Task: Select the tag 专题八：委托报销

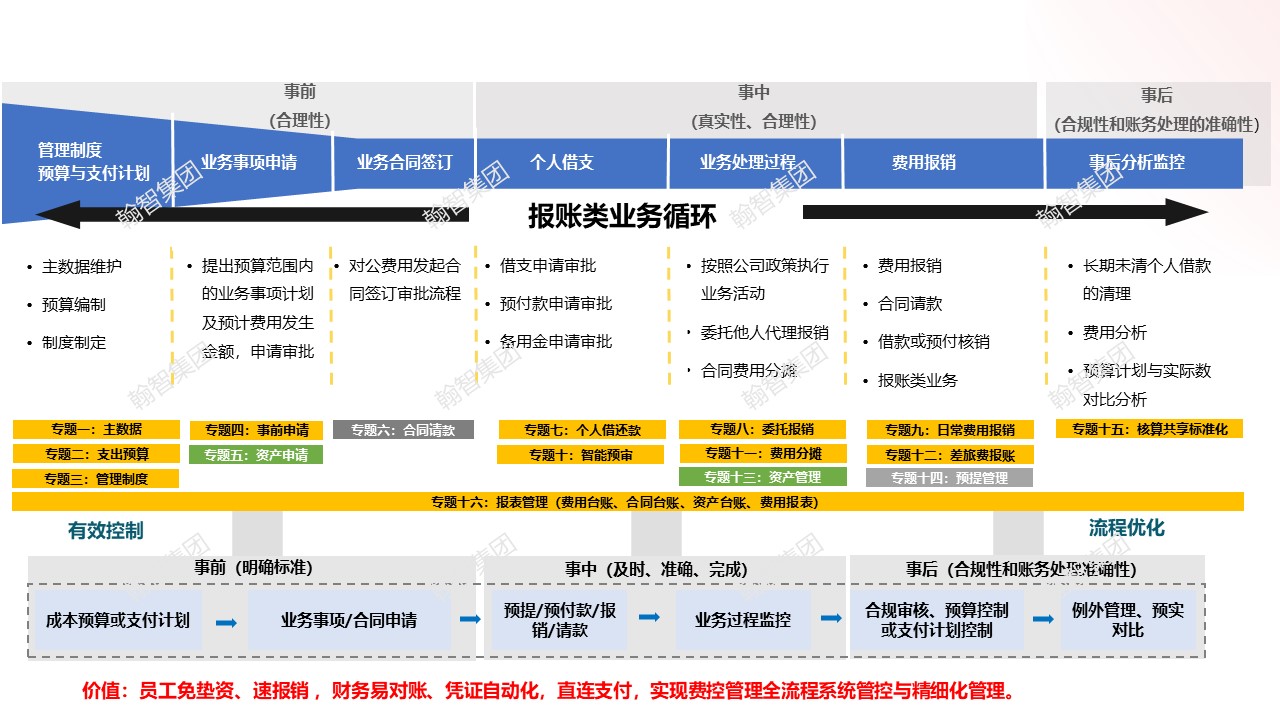Action: (763, 429)
